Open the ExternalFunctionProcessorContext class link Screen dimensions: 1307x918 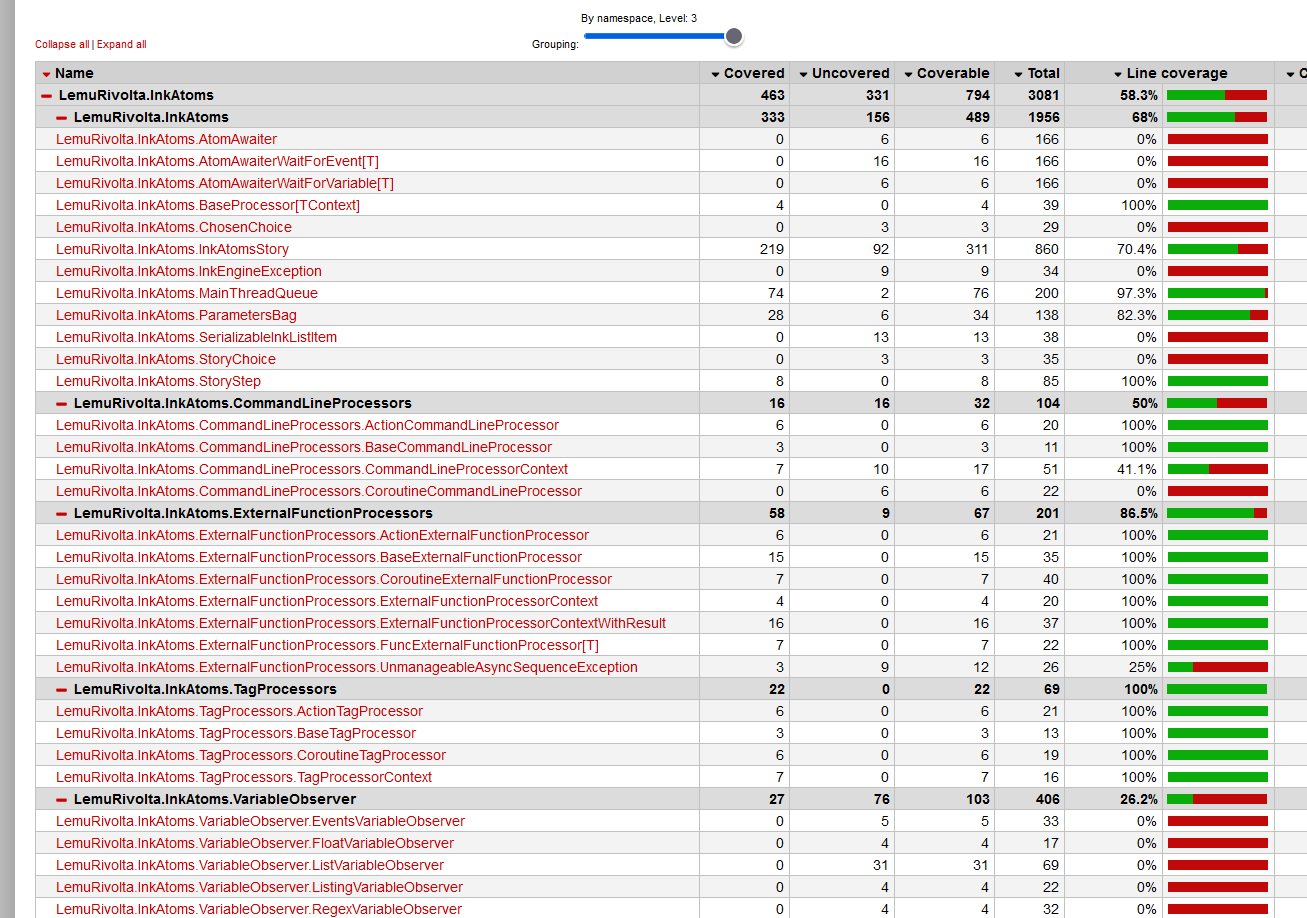pyautogui.click(x=327, y=601)
